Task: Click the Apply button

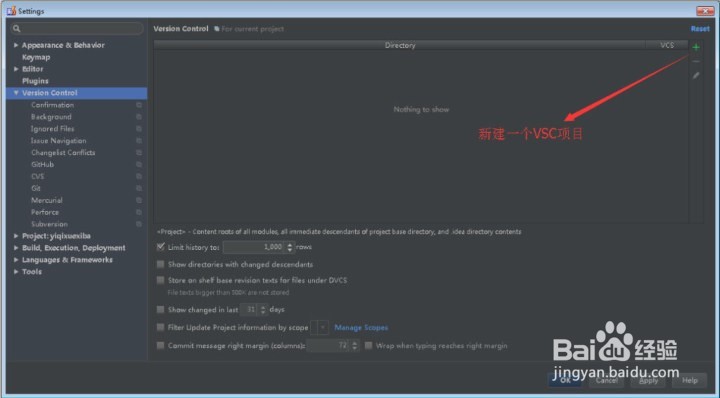Action: (x=648, y=380)
